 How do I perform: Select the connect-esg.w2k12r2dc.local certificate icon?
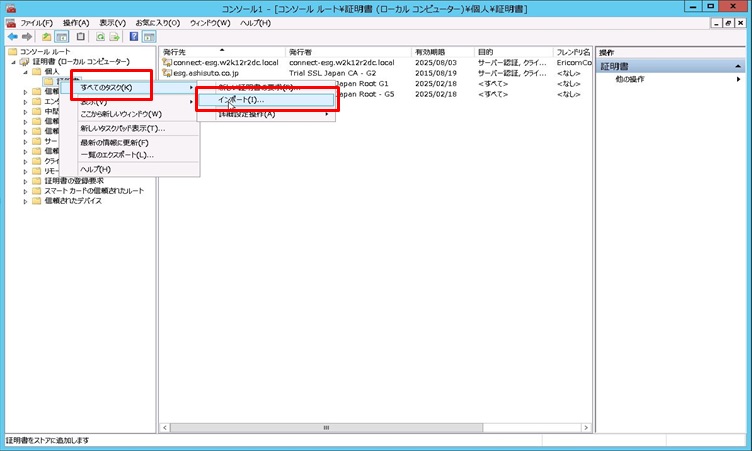pos(167,62)
